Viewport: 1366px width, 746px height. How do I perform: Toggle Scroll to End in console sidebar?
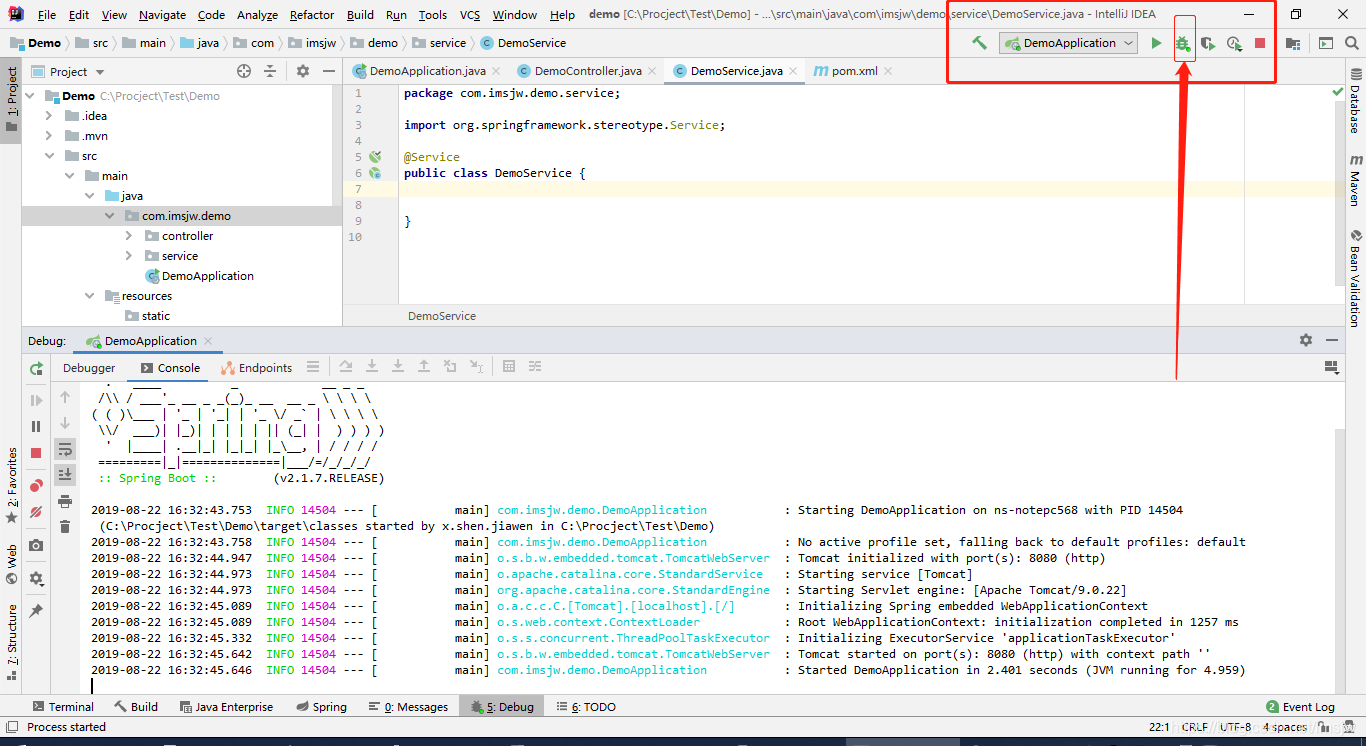65,474
